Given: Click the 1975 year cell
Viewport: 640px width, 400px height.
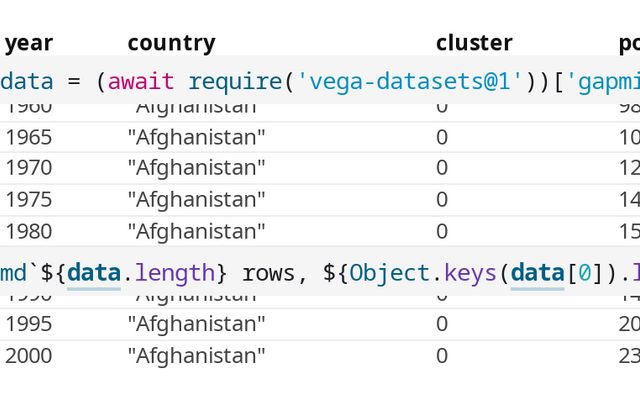Looking at the screenshot, I should [29, 200].
